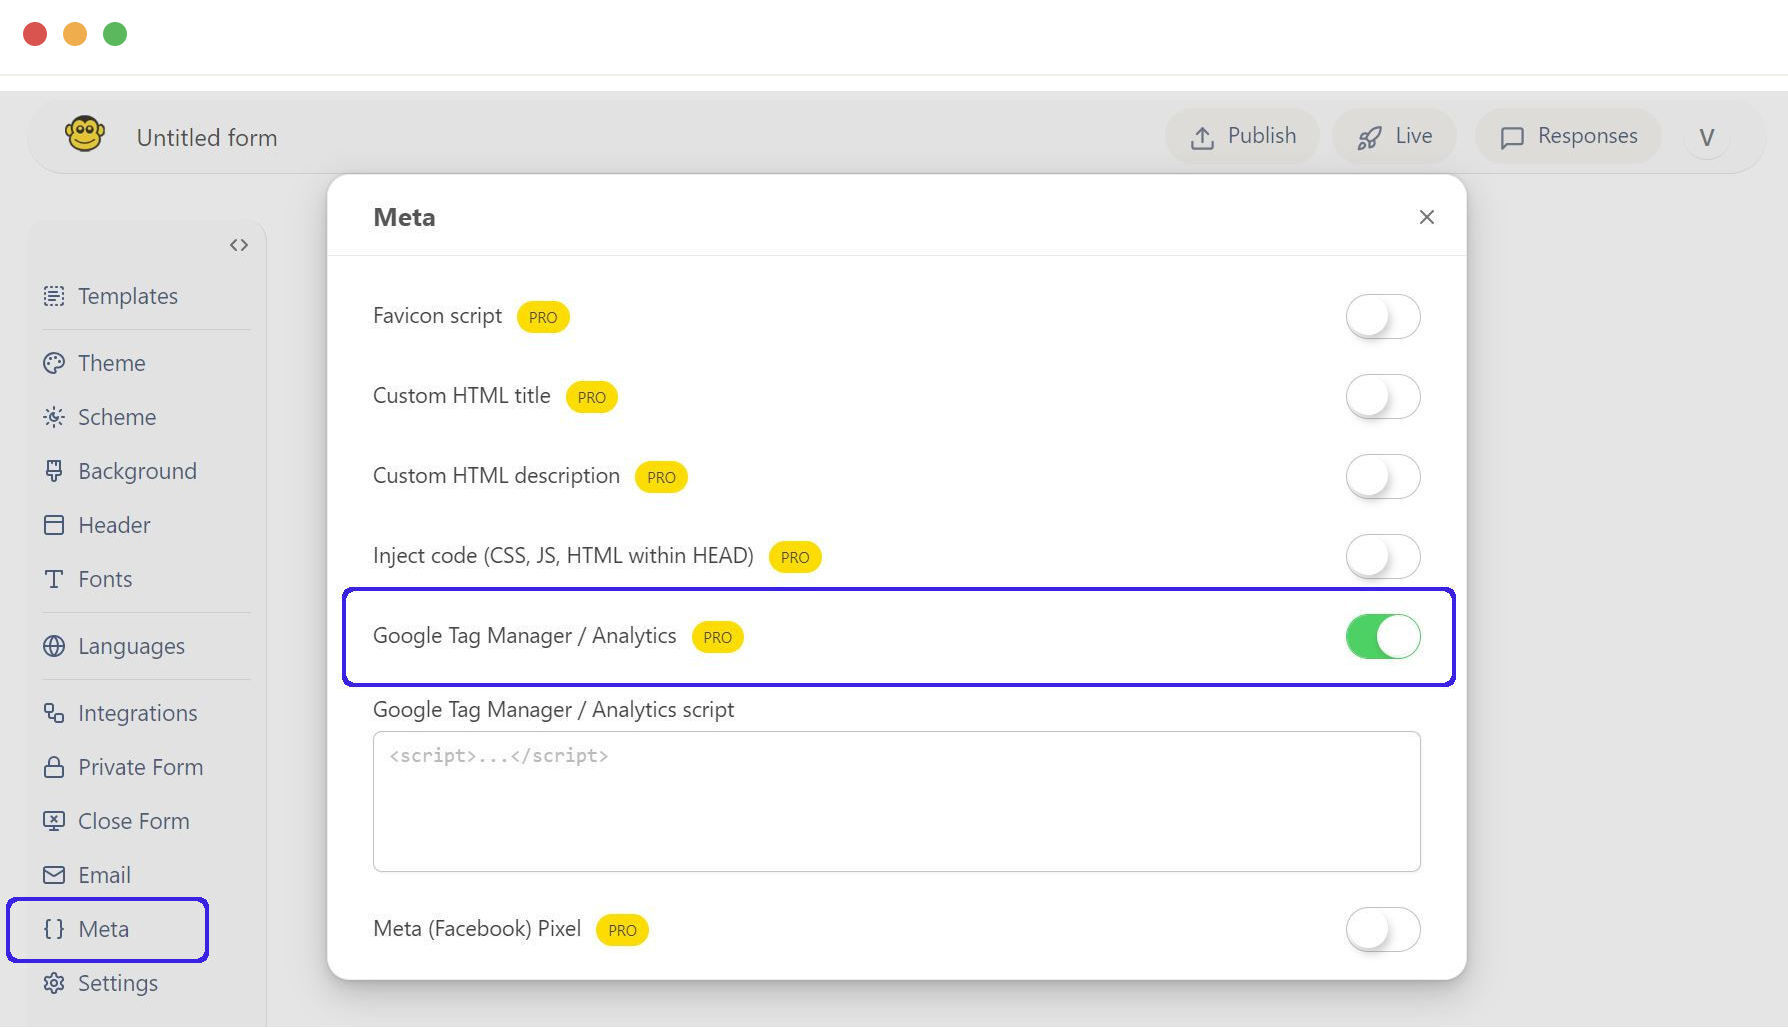The width and height of the screenshot is (1788, 1028).
Task: Click the Publish button
Action: pos(1242,137)
